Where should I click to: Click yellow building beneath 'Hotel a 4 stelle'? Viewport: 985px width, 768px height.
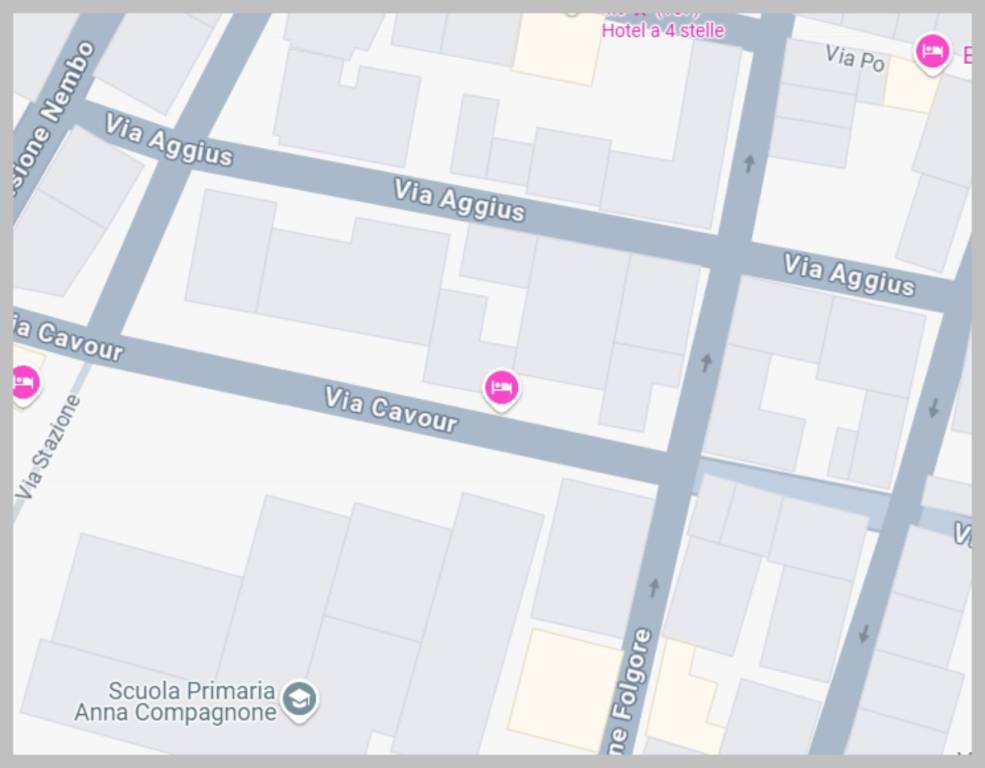click(x=556, y=49)
